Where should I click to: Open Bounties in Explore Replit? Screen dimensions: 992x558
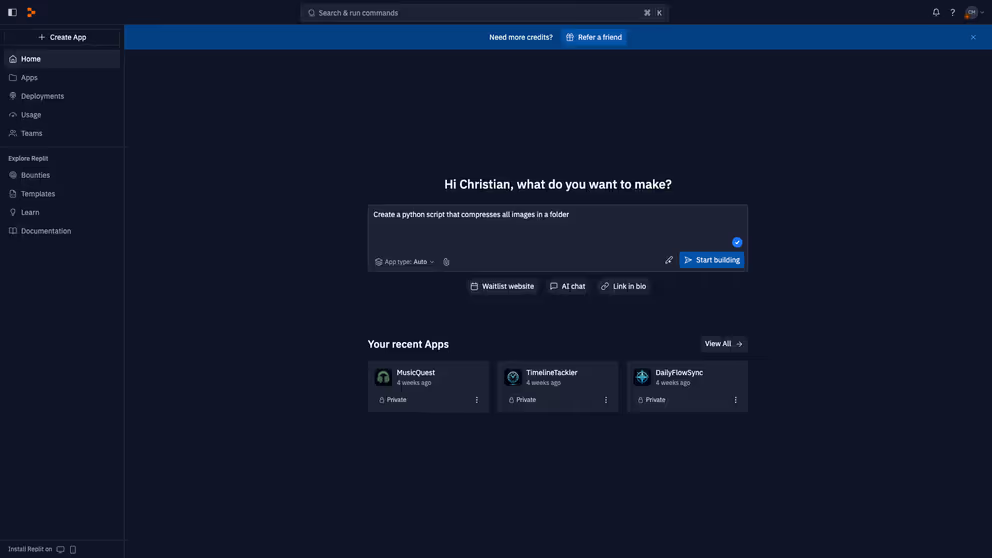click(35, 175)
